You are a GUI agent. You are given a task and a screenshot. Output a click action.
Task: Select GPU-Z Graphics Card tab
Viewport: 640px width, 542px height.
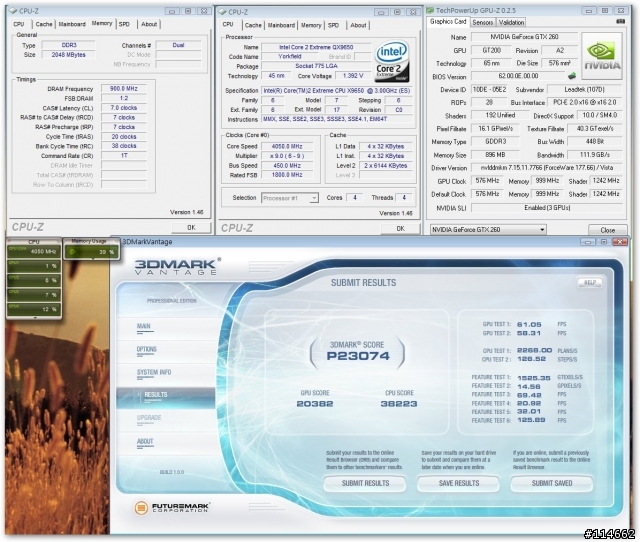[x=448, y=22]
